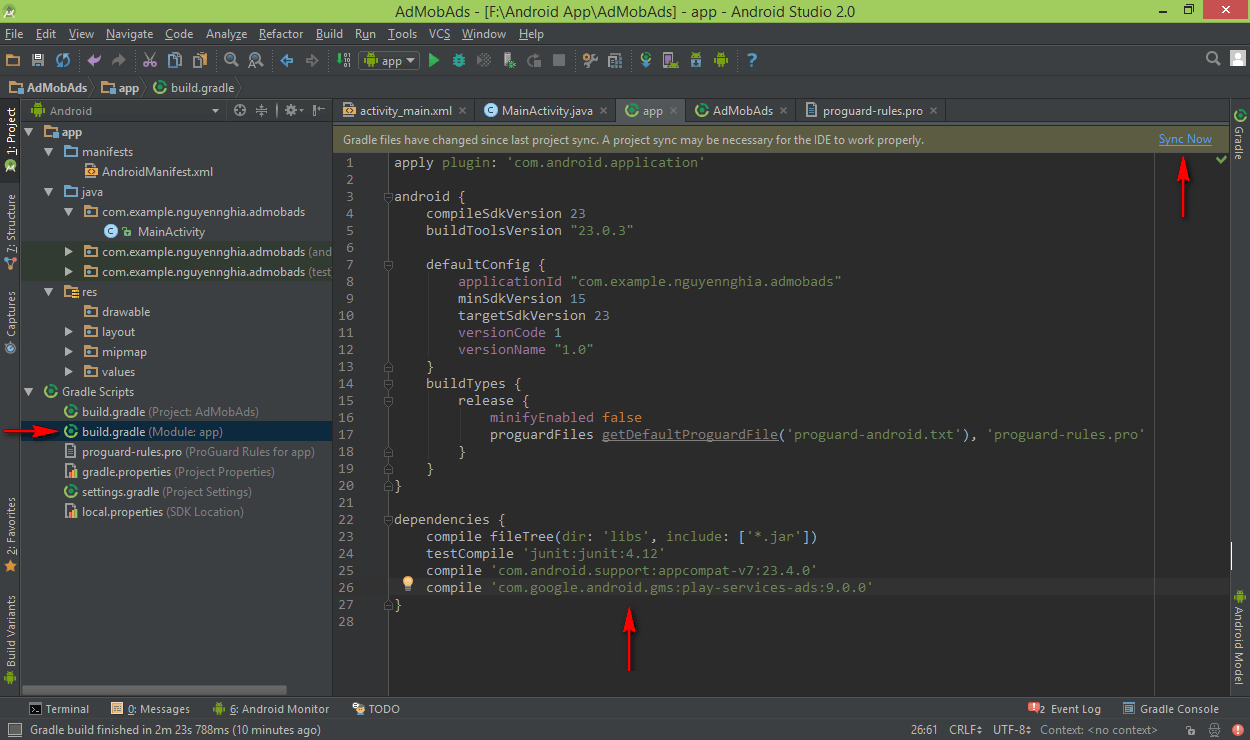Image resolution: width=1250 pixels, height=740 pixels.
Task: Open the VCS menu
Action: pos(439,34)
